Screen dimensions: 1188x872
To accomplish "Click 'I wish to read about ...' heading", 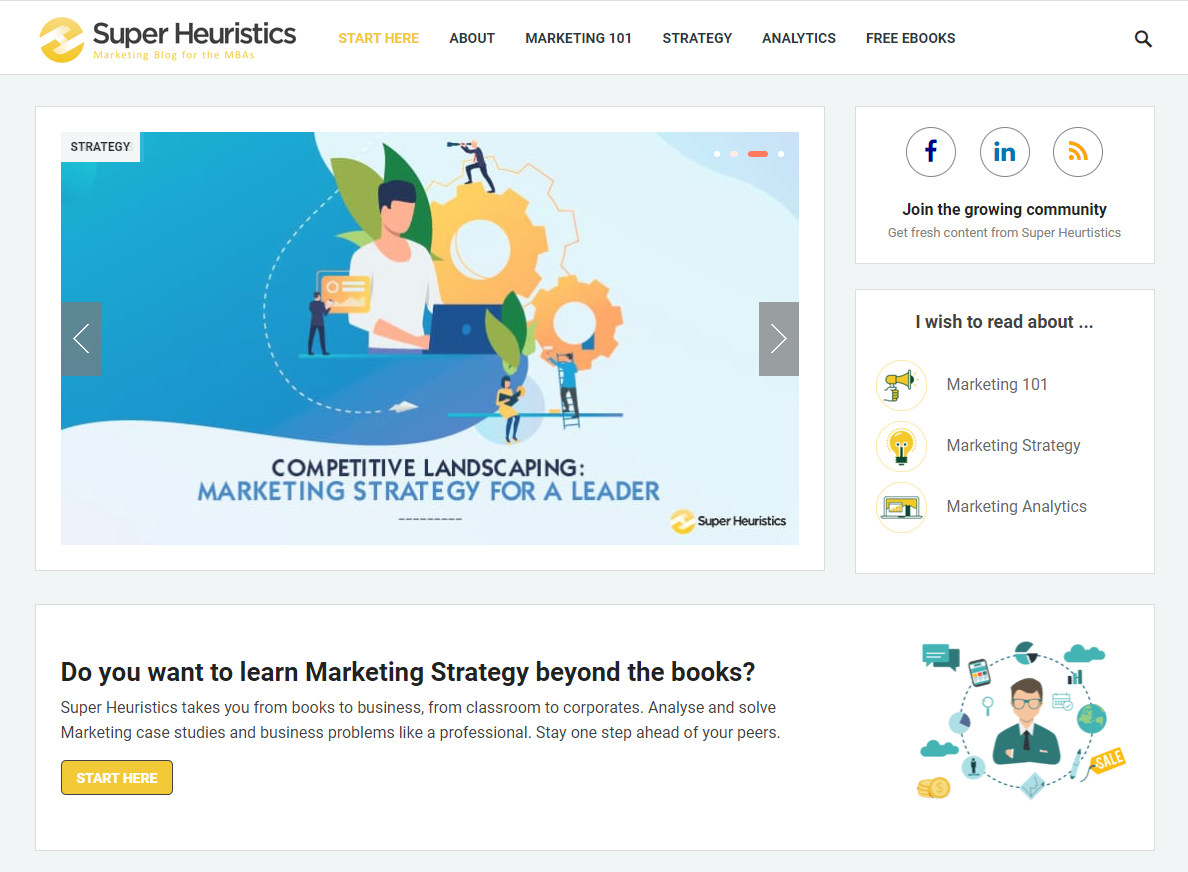I will point(1004,322).
